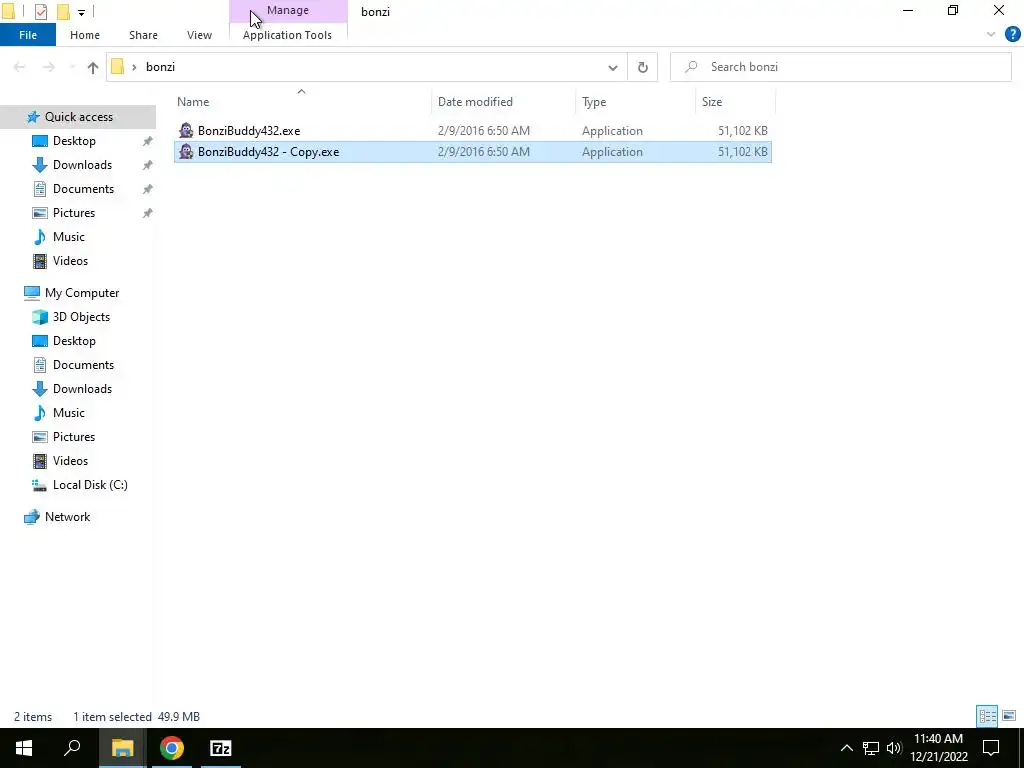This screenshot has width=1024, height=768.
Task: Click the Manage contextual tab header
Action: point(288,10)
